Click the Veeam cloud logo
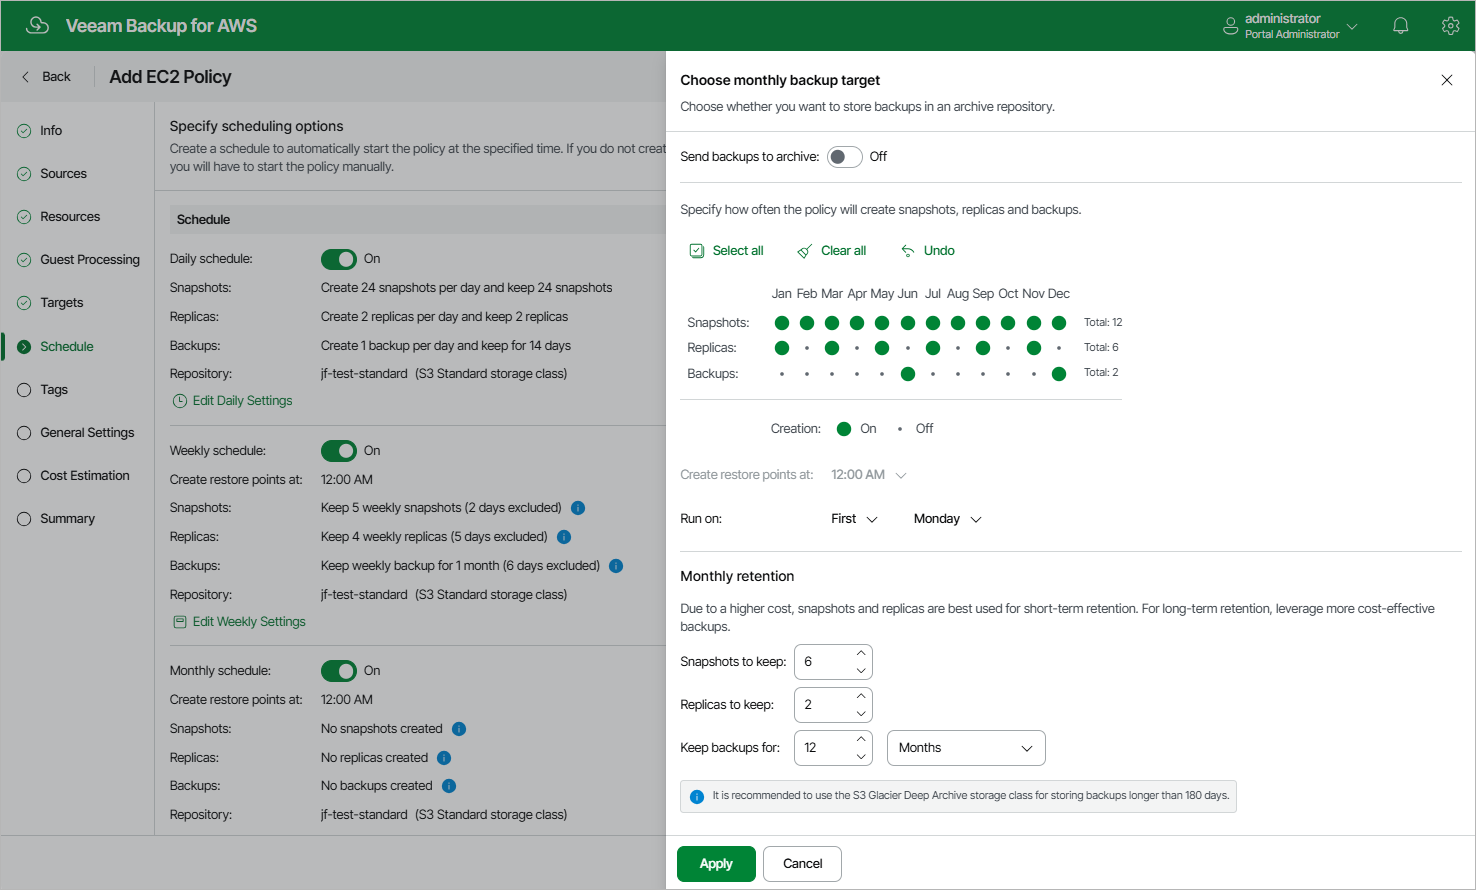This screenshot has height=890, width=1476. [38, 25]
